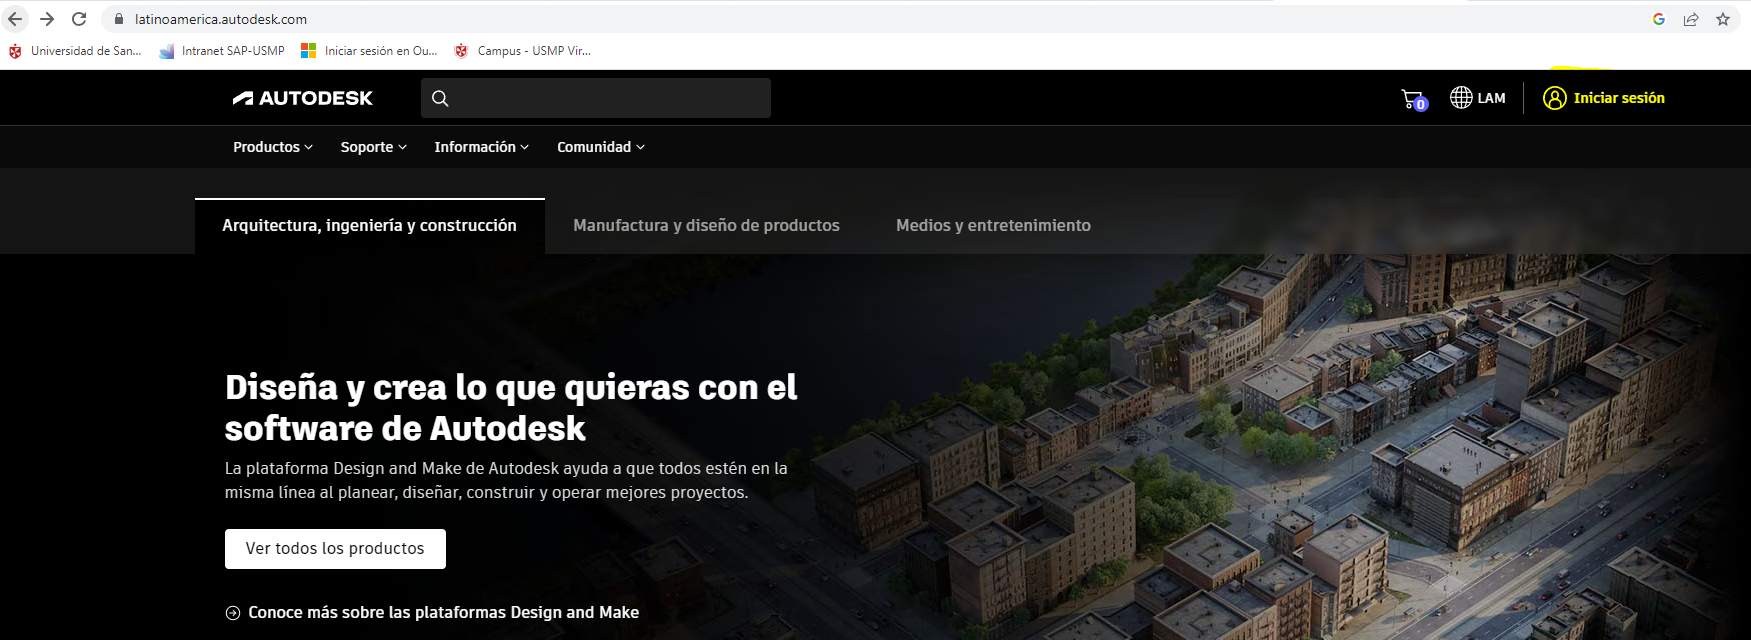1751x640 pixels.
Task: Click the La plataforma Design and Make paragraph
Action: [506, 480]
